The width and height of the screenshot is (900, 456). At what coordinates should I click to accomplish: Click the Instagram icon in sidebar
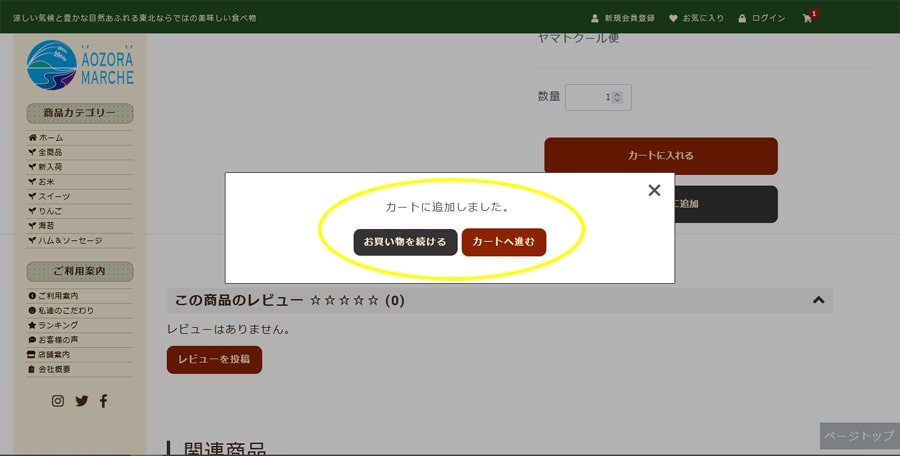click(x=58, y=401)
